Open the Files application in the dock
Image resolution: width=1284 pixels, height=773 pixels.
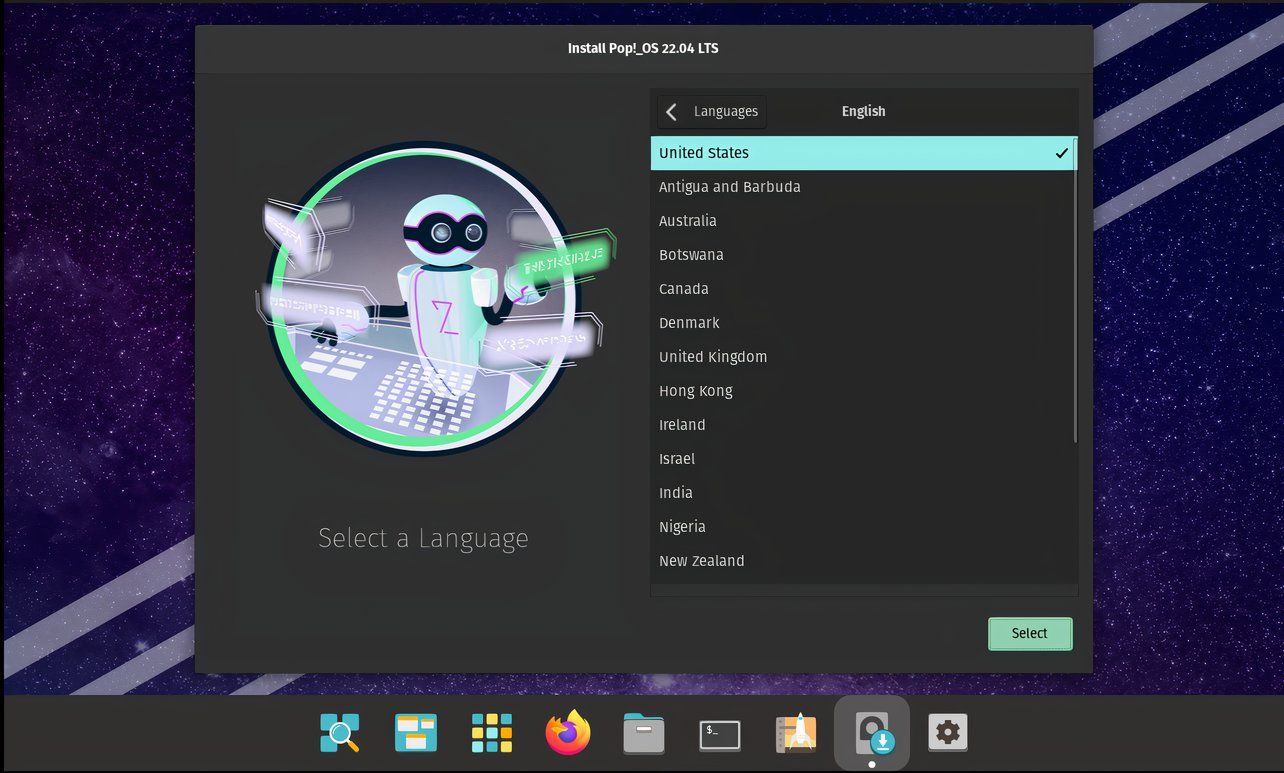tap(643, 732)
